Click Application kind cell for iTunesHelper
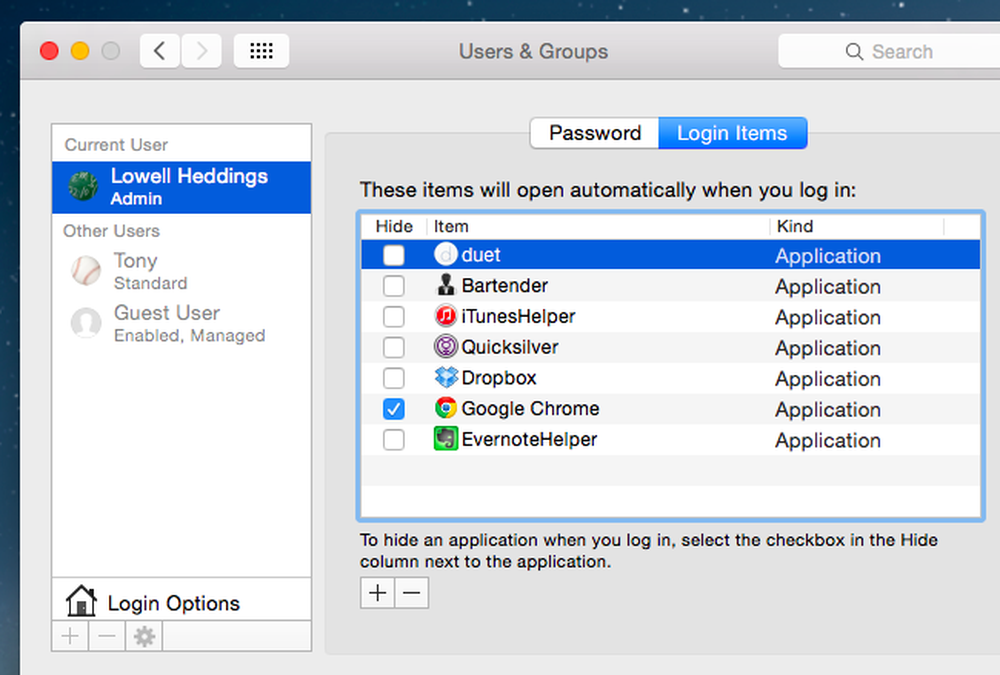 828,318
